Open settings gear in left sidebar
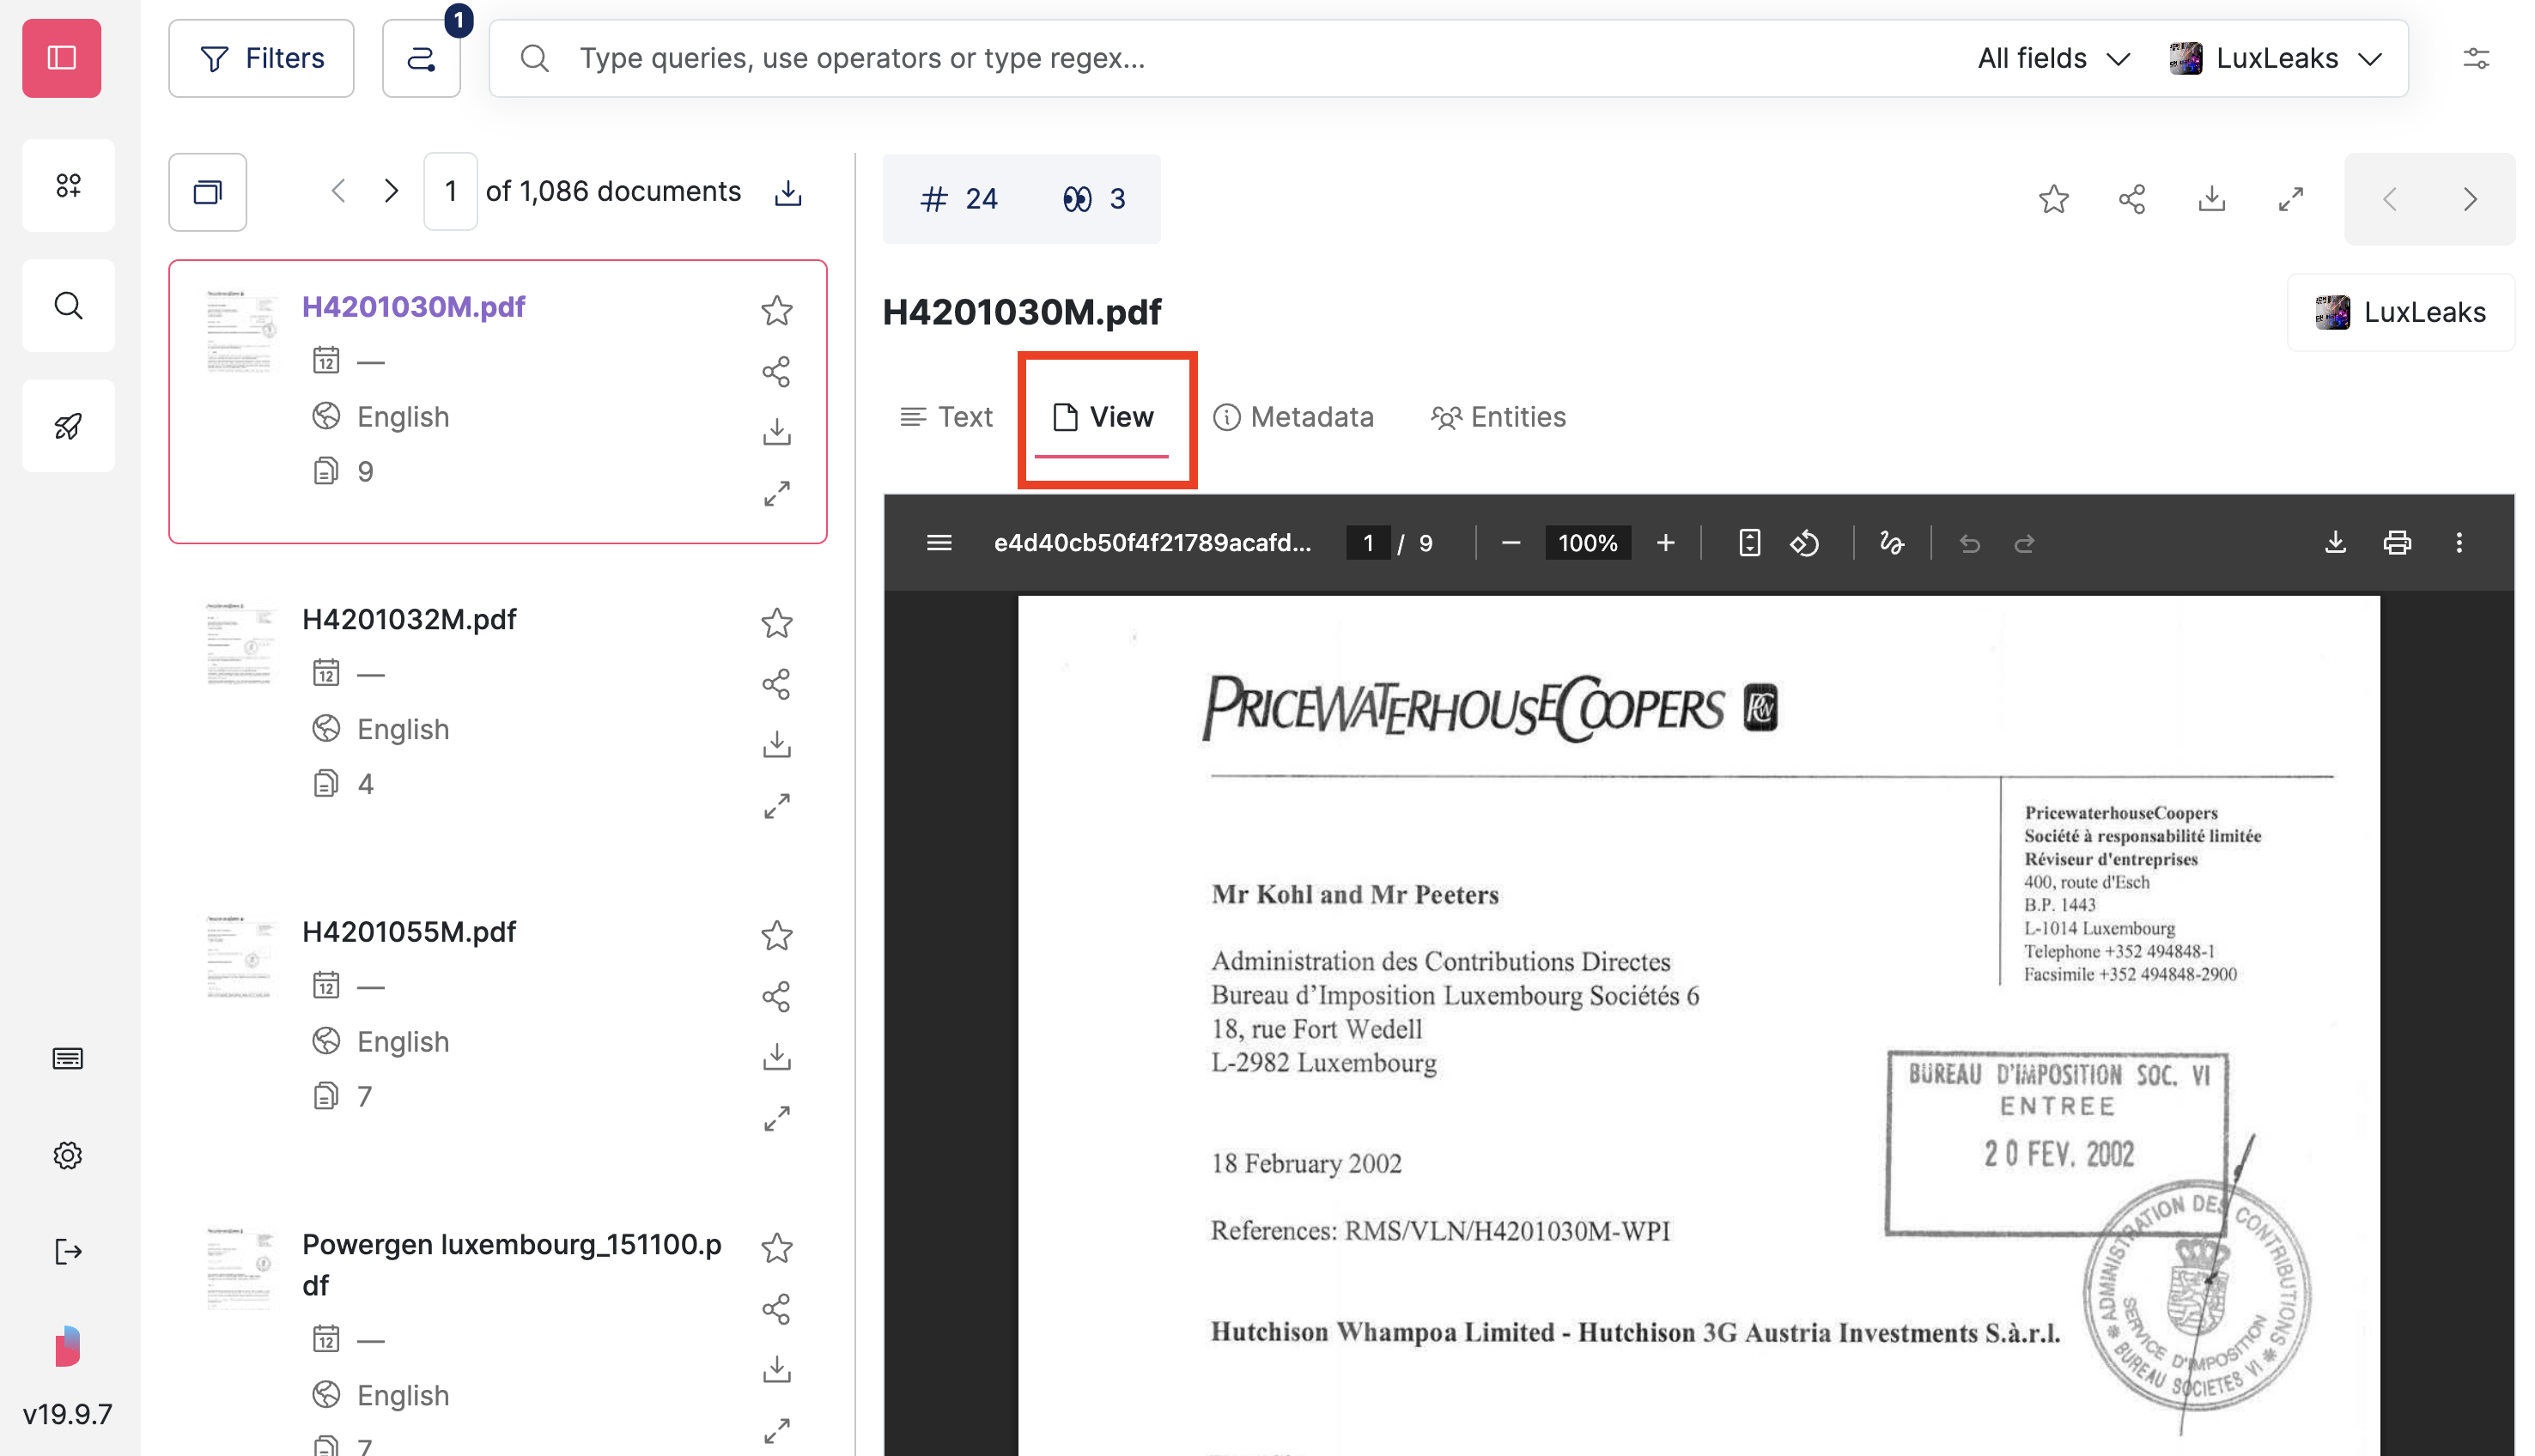This screenshot has width=2535, height=1456. point(68,1155)
